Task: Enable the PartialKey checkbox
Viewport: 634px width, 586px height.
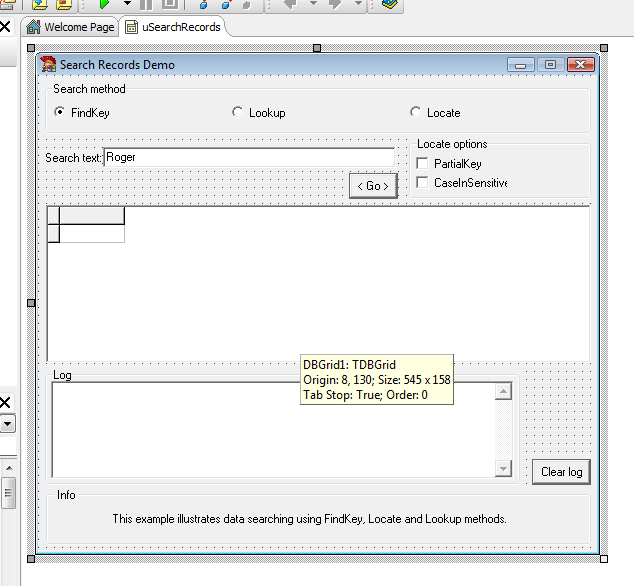Action: pyautogui.click(x=422, y=163)
